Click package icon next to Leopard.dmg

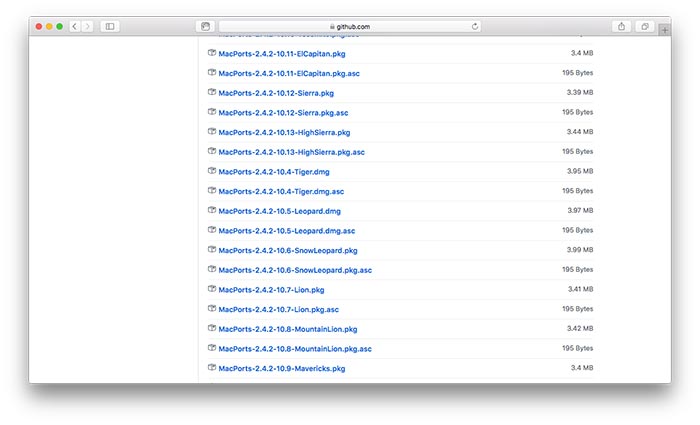pyautogui.click(x=212, y=210)
